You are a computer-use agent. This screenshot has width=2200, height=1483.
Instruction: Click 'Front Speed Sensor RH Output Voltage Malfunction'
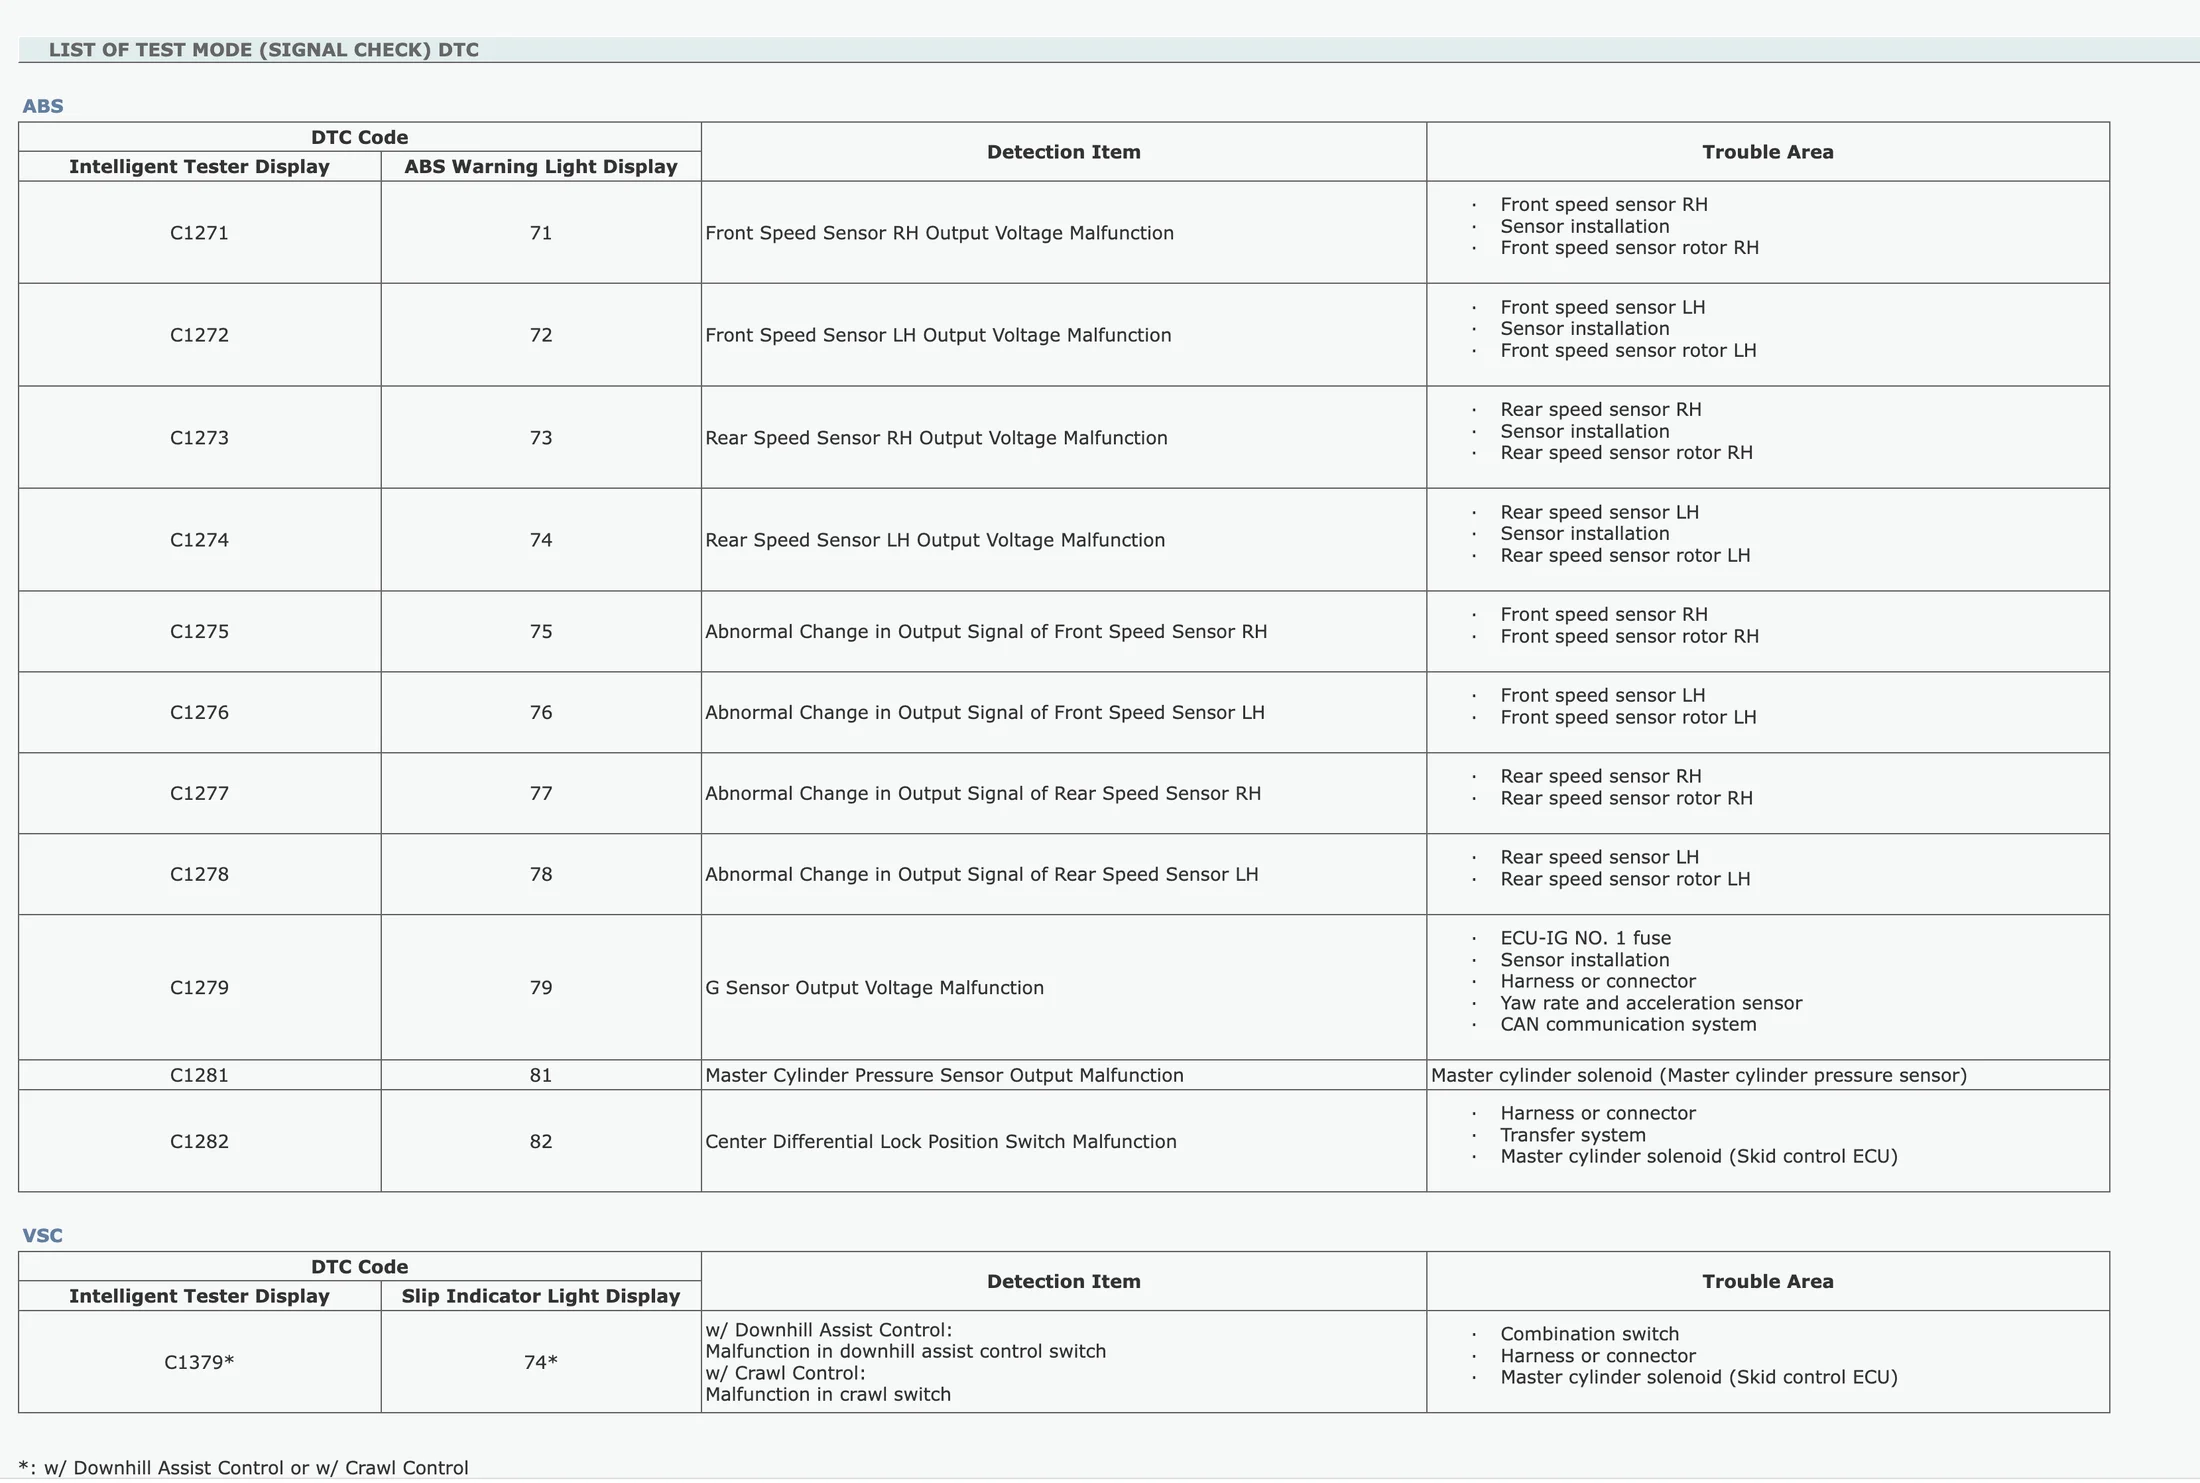pos(939,233)
